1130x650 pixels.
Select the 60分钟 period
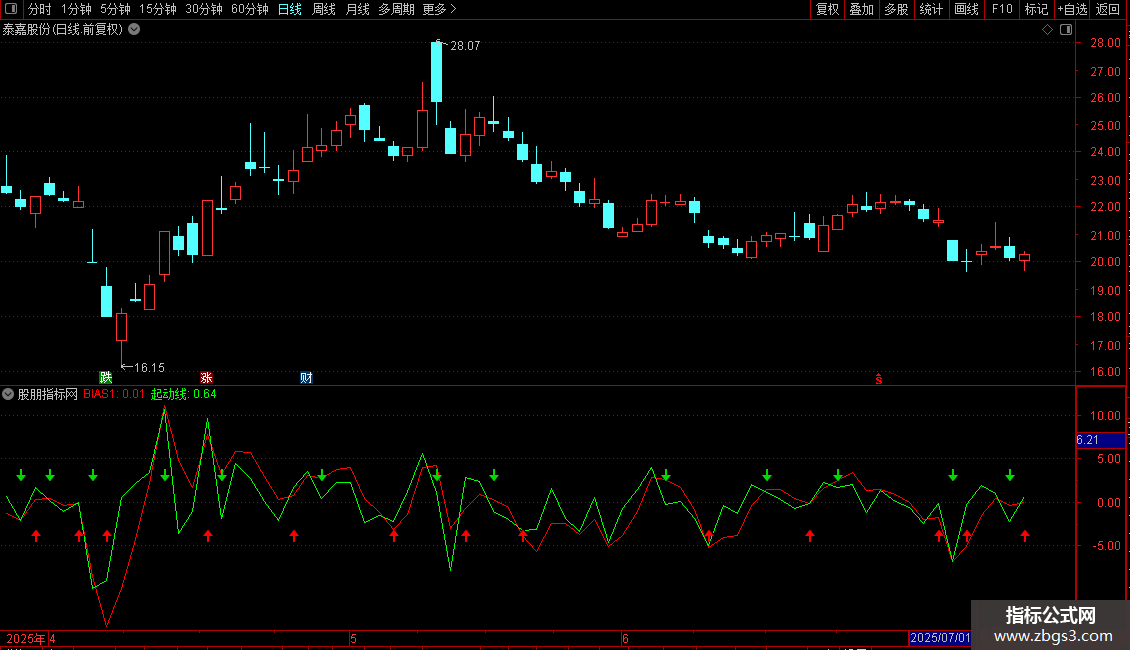(x=250, y=9)
